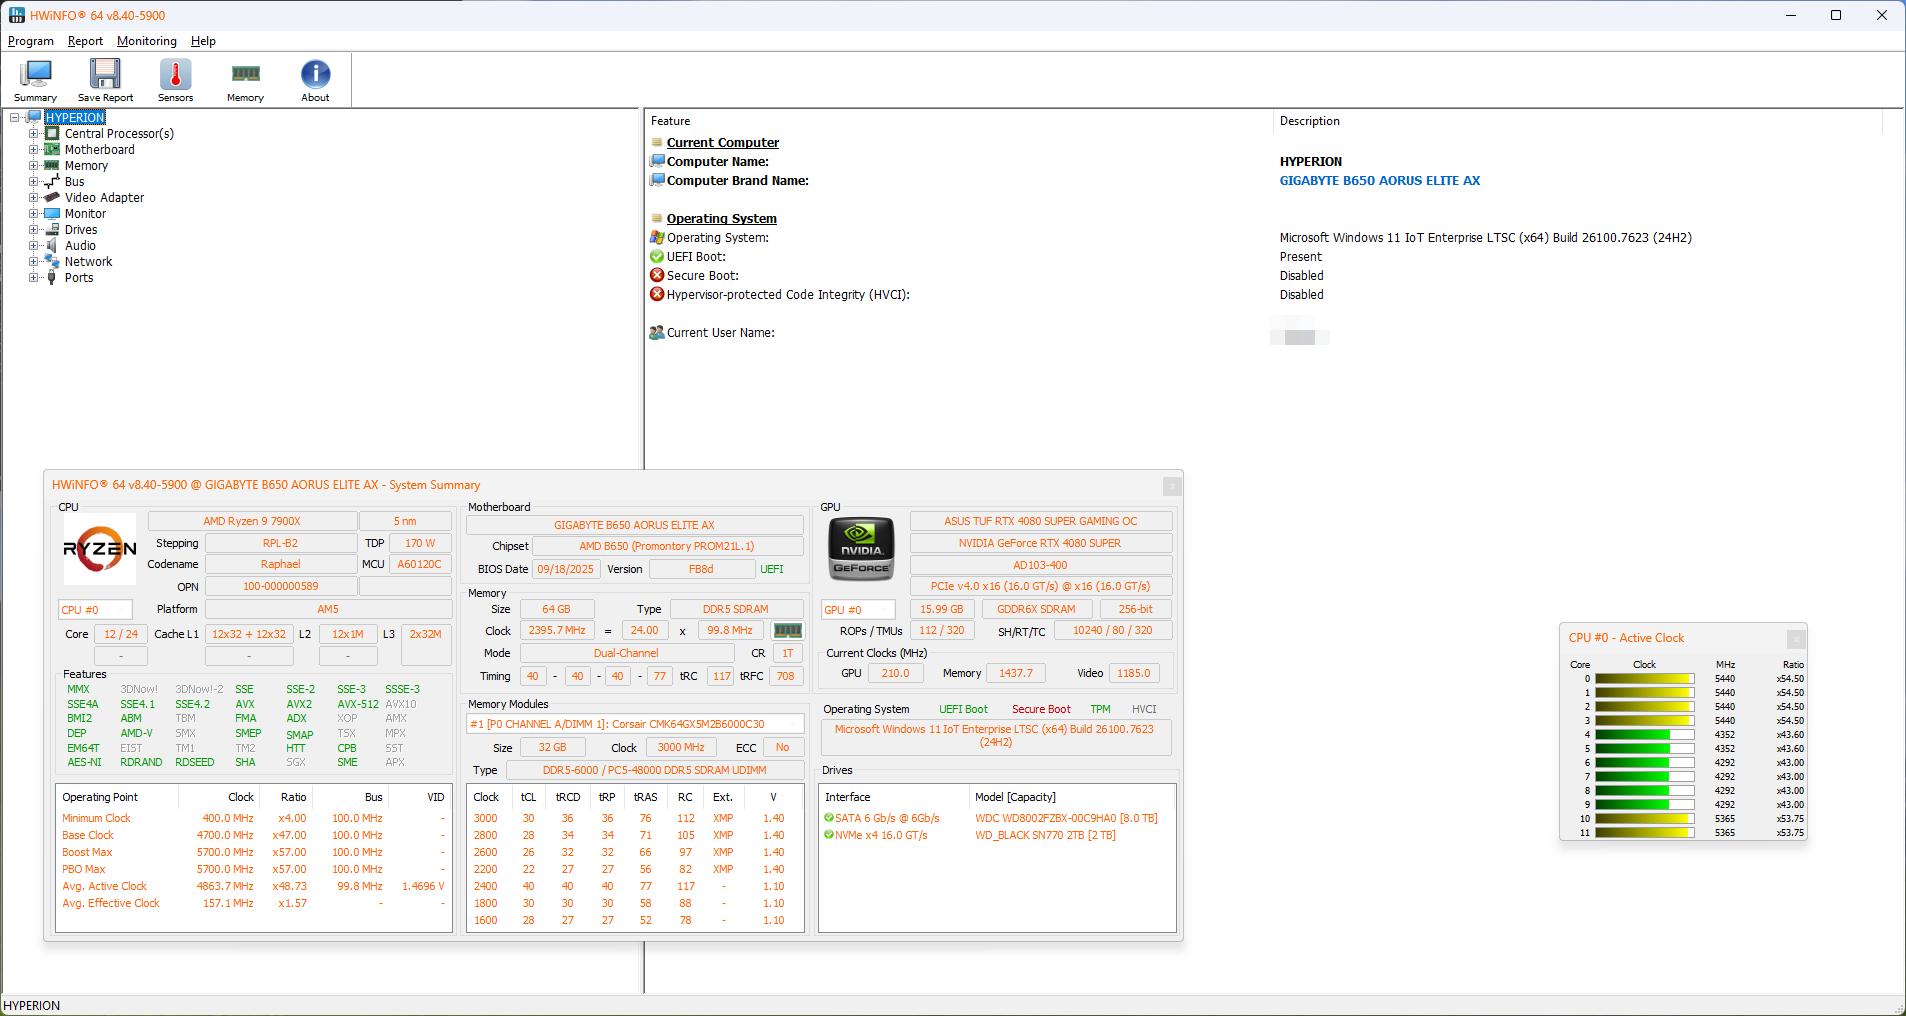
Task: Click the WD_BLACK SN770 2TB drive entry
Action: point(1045,835)
